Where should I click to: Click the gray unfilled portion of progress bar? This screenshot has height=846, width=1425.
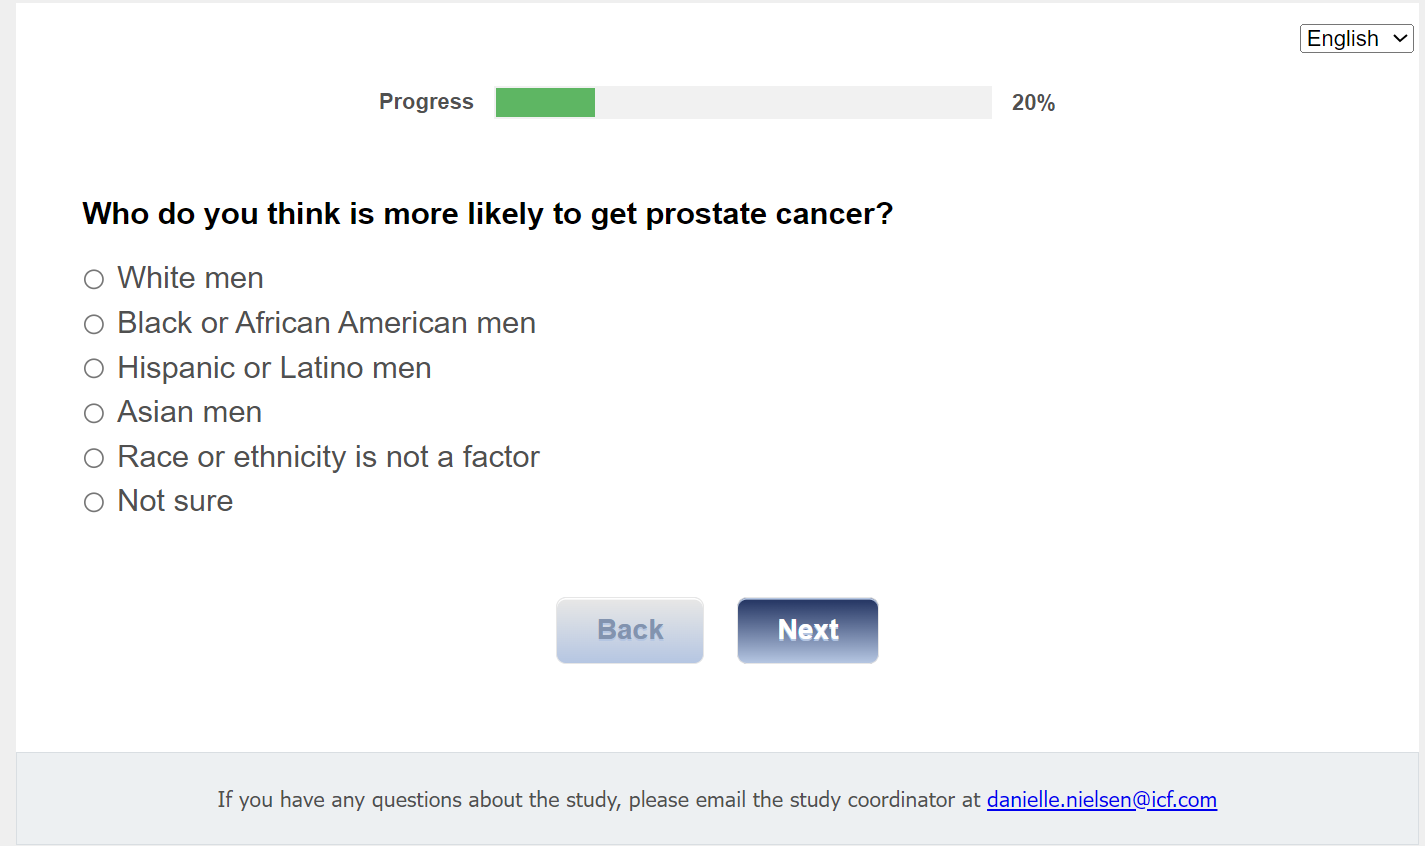[x=792, y=102]
